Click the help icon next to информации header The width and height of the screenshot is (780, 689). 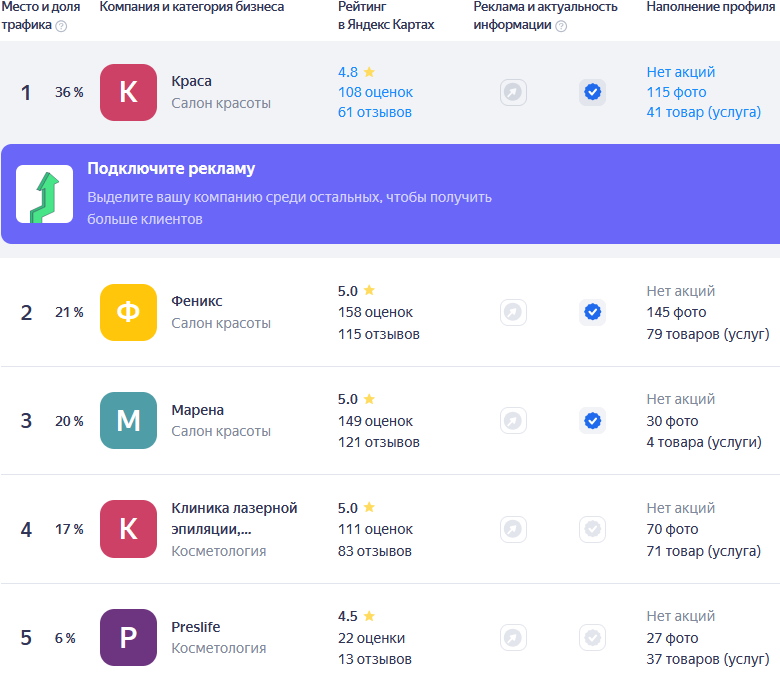pos(561,26)
